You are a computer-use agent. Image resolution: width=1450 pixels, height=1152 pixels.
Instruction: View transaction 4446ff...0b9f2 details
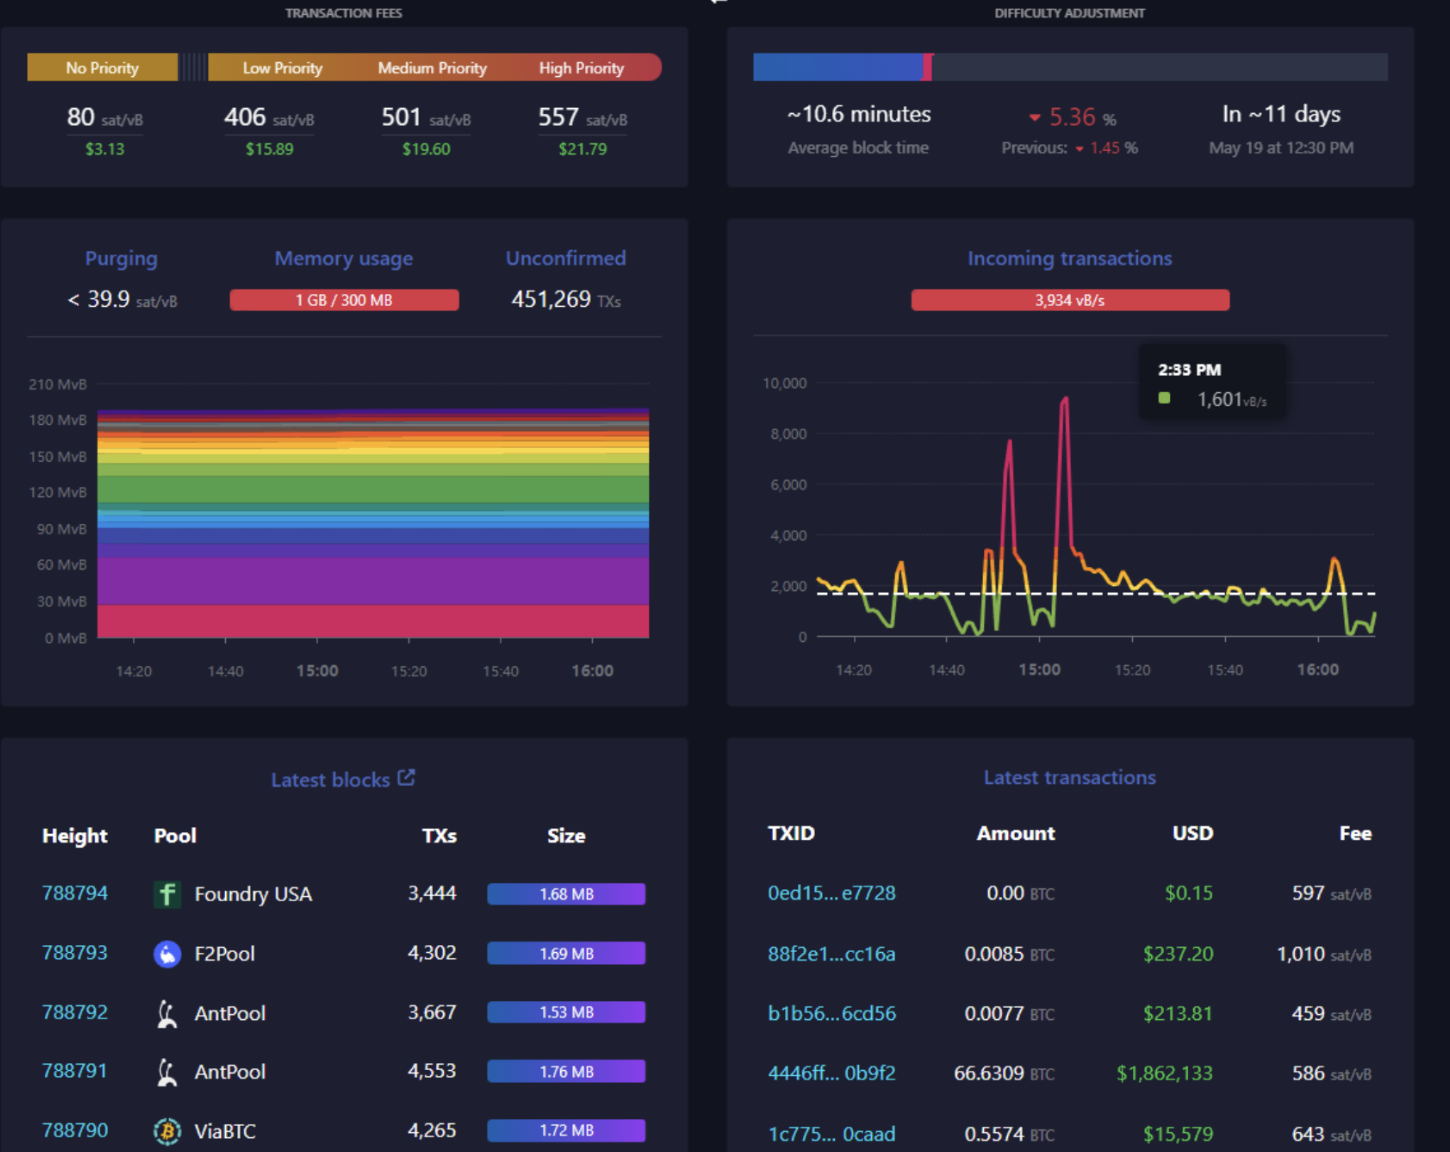click(x=831, y=1073)
